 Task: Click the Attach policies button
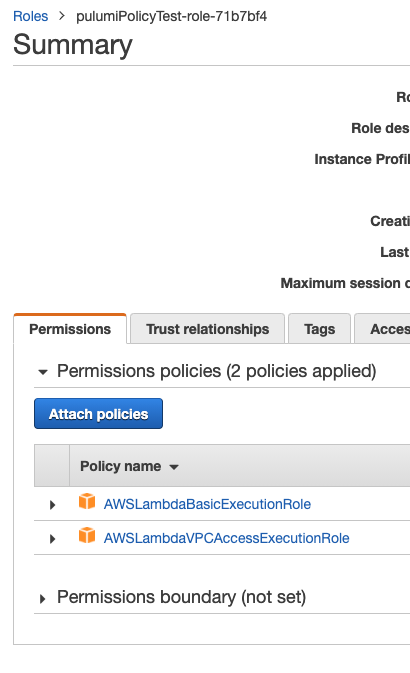pyautogui.click(x=98, y=413)
